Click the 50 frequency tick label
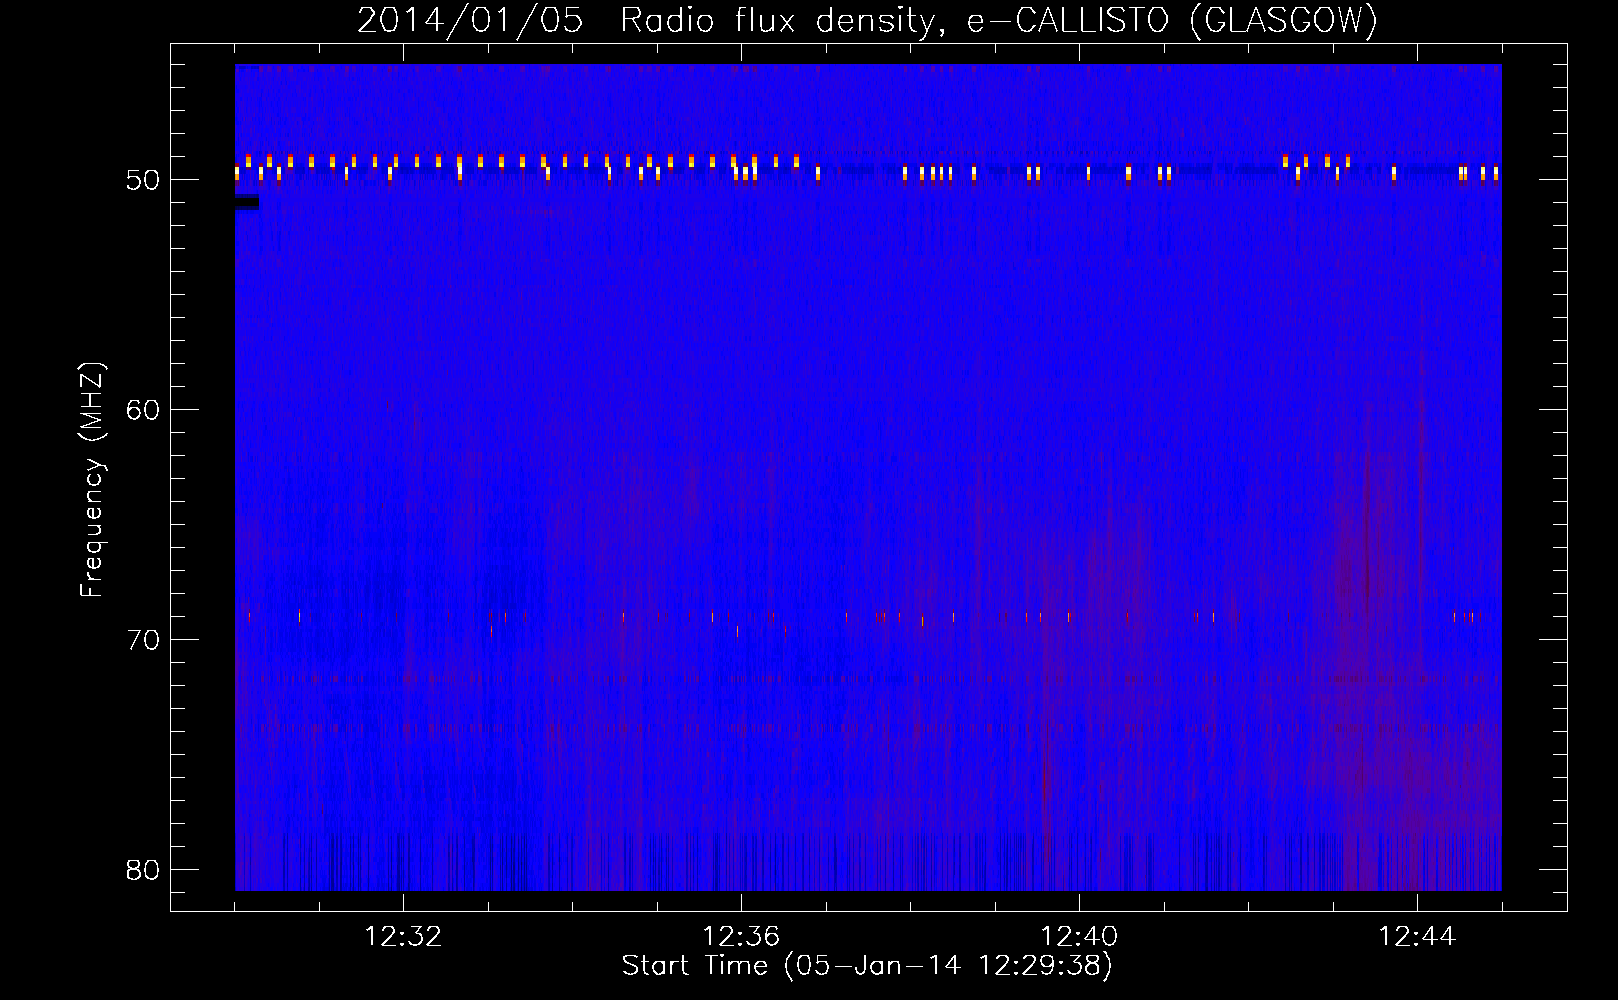Image resolution: width=1618 pixels, height=1000 pixels. [143, 181]
